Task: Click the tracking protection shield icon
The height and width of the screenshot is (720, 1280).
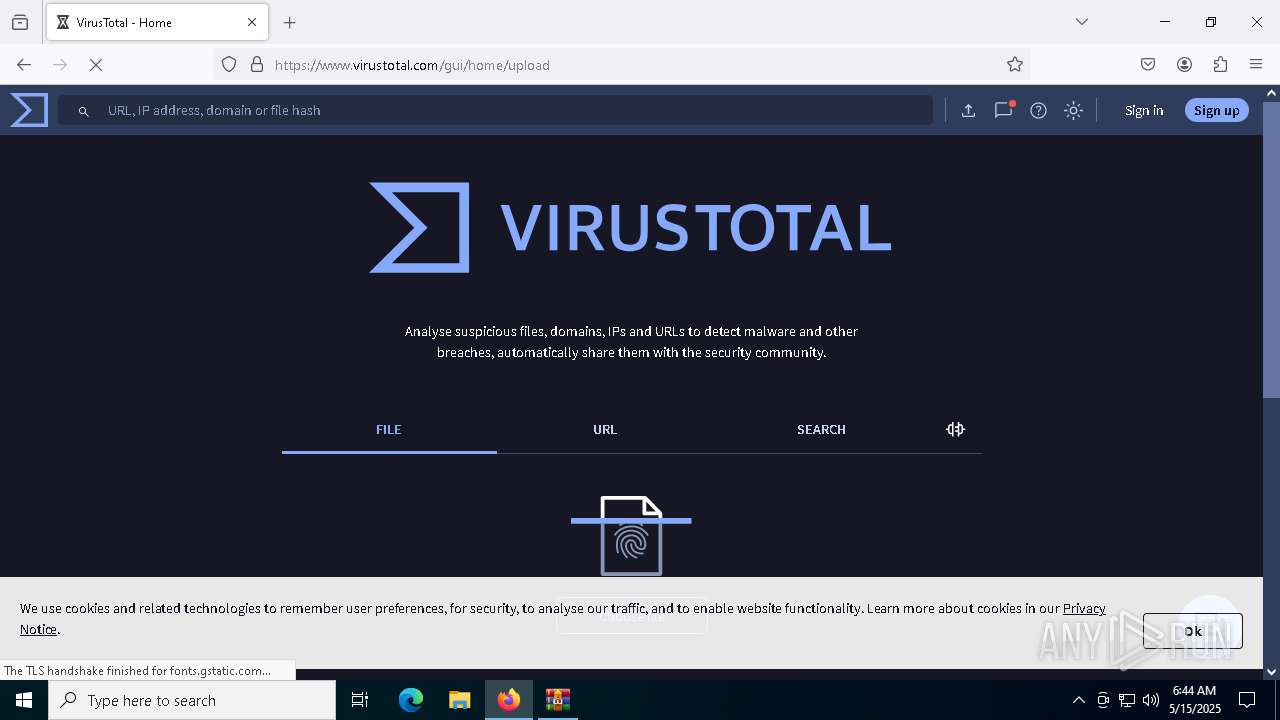Action: [229, 65]
